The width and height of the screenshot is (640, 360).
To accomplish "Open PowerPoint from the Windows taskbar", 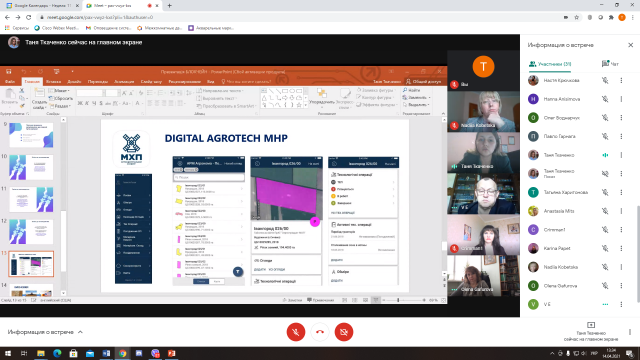I will pyautogui.click(x=171, y=353).
